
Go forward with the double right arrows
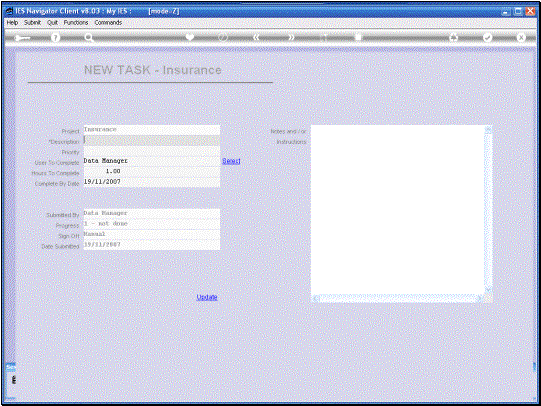(x=292, y=38)
